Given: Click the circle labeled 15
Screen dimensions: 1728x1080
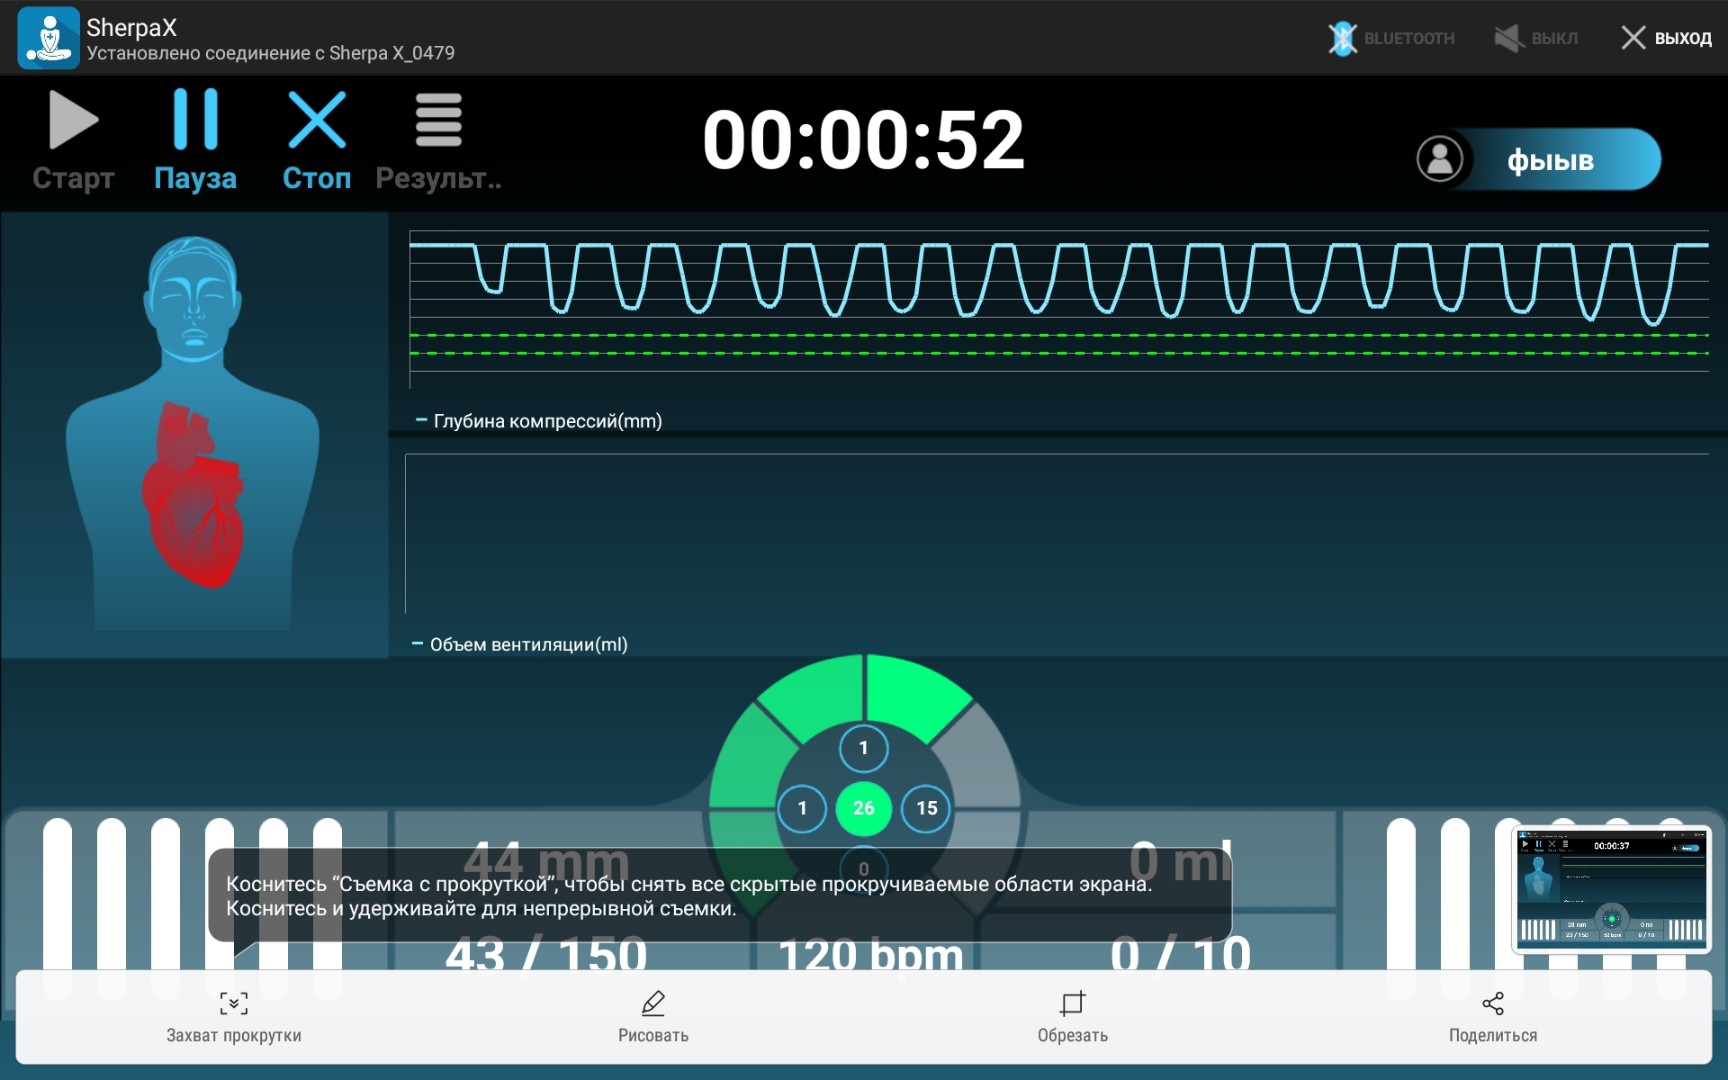Looking at the screenshot, I should tap(927, 808).
